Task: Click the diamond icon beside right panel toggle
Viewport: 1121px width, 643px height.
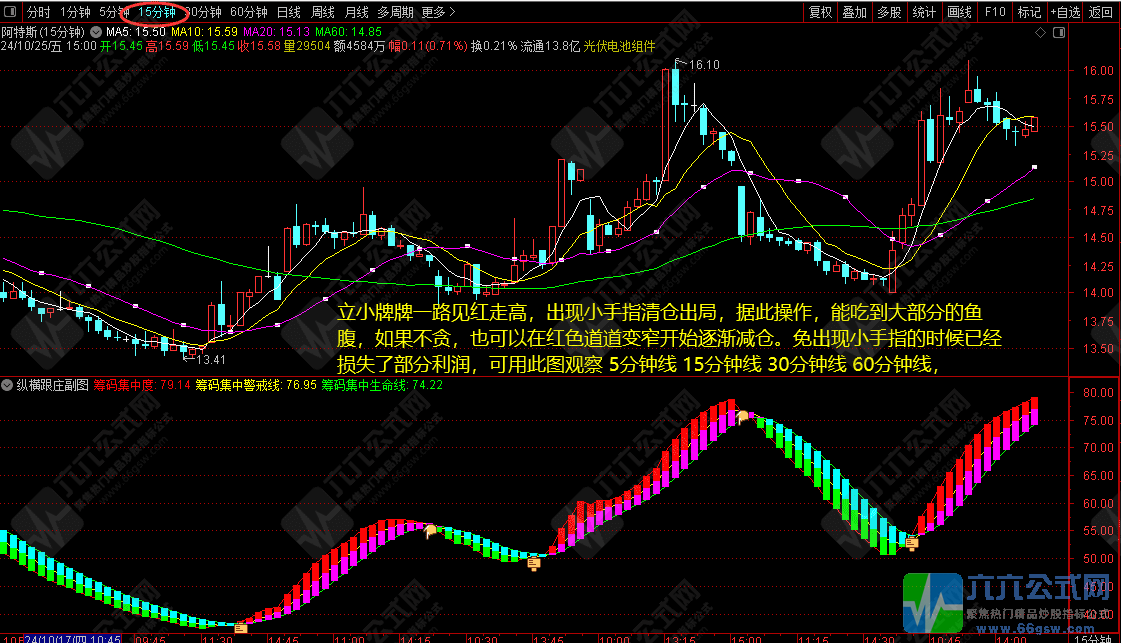Action: (x=1041, y=33)
